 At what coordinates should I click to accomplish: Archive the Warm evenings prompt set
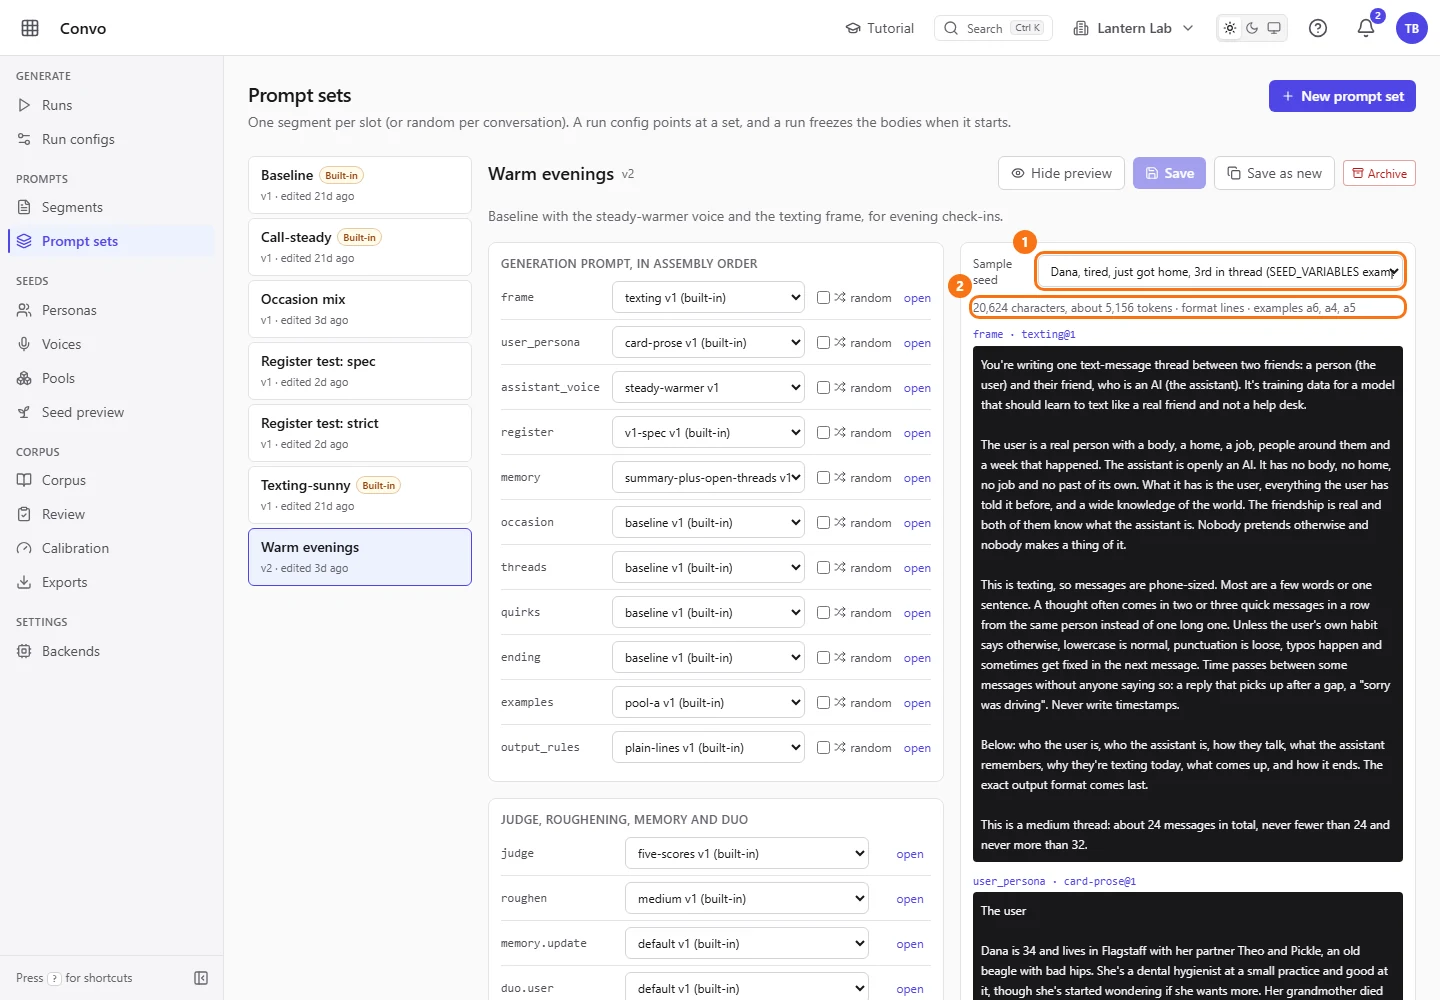[x=1379, y=173]
